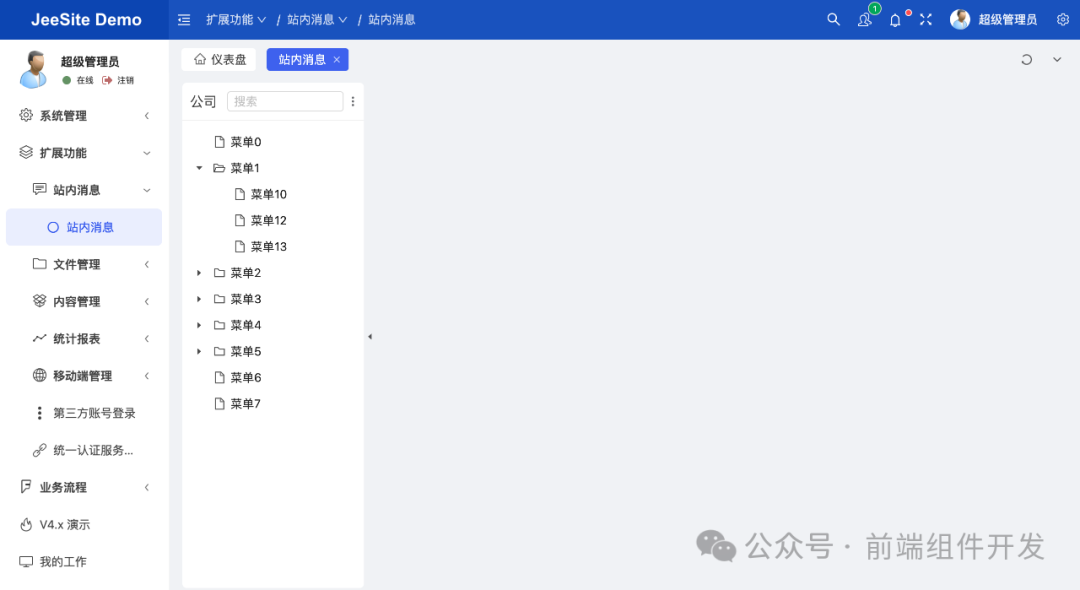Open online users icon with badge 1
This screenshot has width=1080, height=590.
point(863,19)
